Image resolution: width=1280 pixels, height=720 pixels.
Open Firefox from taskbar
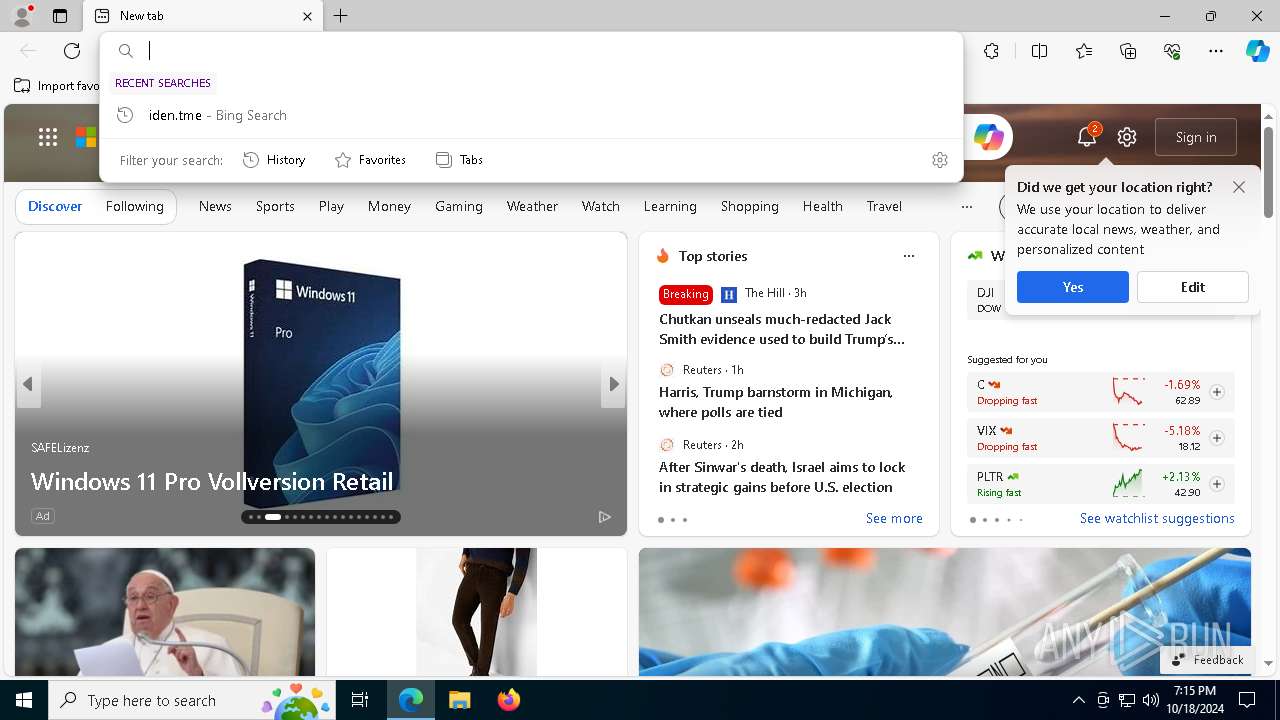click(x=508, y=700)
